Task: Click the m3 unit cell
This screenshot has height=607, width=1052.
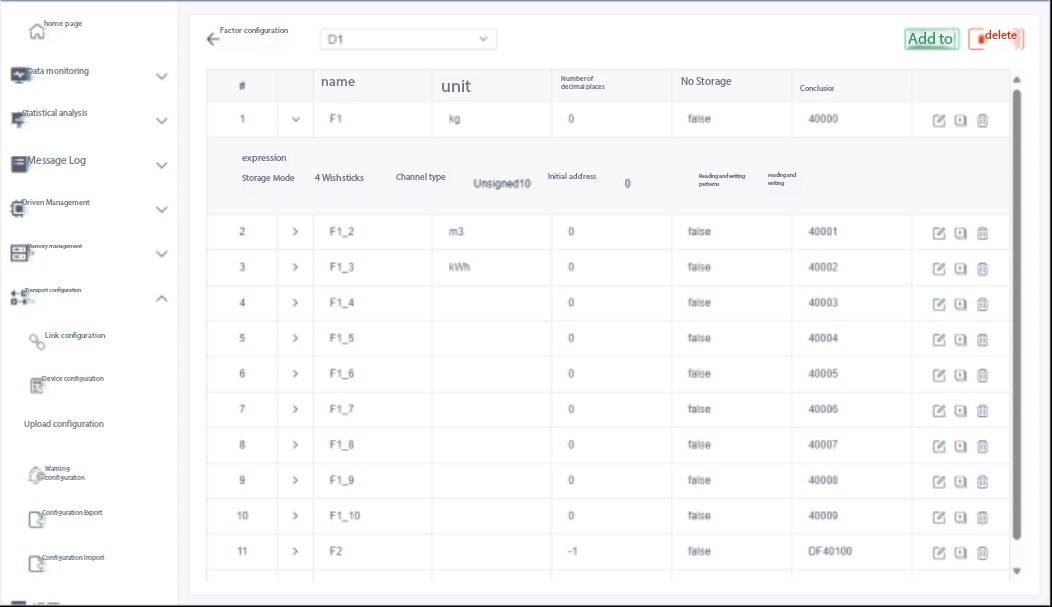Action: tap(456, 231)
